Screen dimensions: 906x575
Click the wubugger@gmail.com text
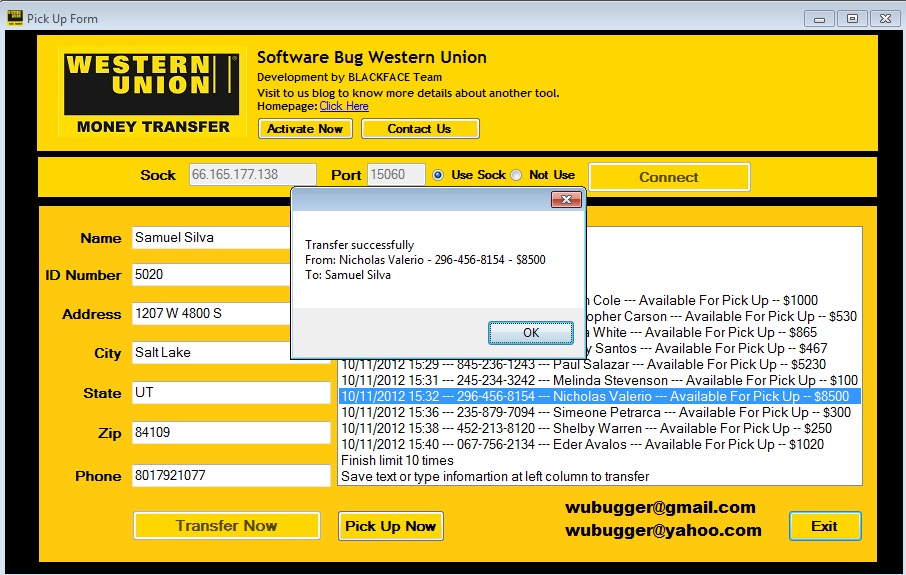660,507
